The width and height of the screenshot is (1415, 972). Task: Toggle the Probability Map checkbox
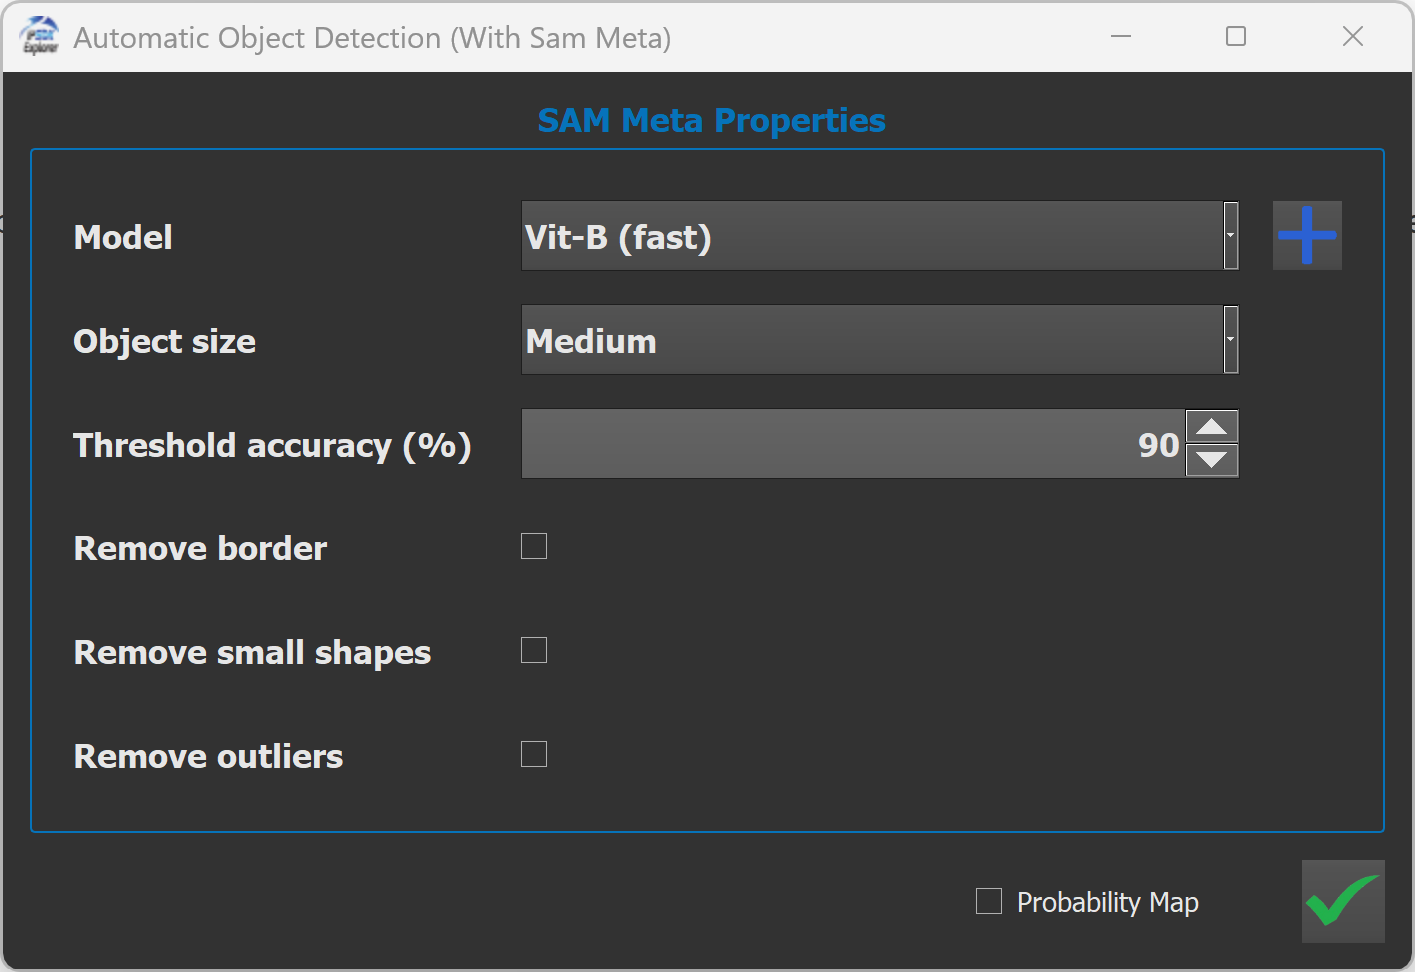(989, 901)
